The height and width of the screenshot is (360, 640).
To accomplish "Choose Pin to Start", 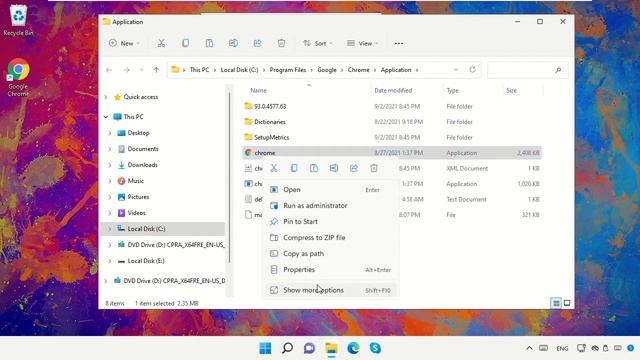I will pyautogui.click(x=331, y=221).
